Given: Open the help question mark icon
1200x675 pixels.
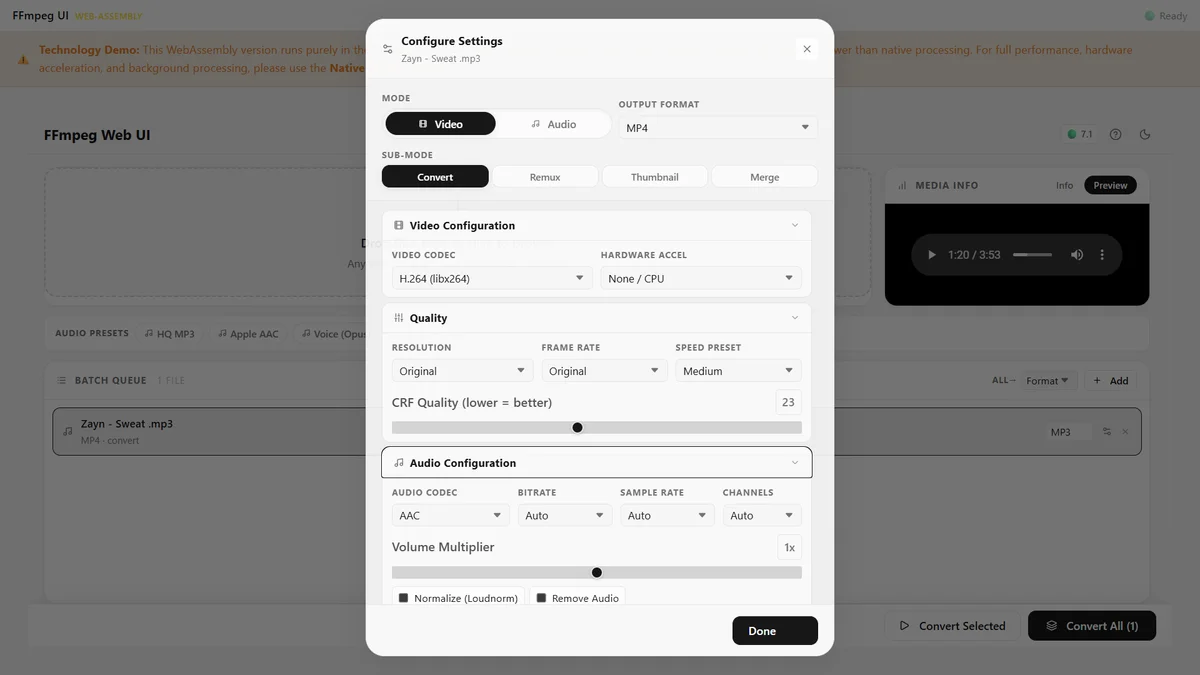Looking at the screenshot, I should (1116, 134).
